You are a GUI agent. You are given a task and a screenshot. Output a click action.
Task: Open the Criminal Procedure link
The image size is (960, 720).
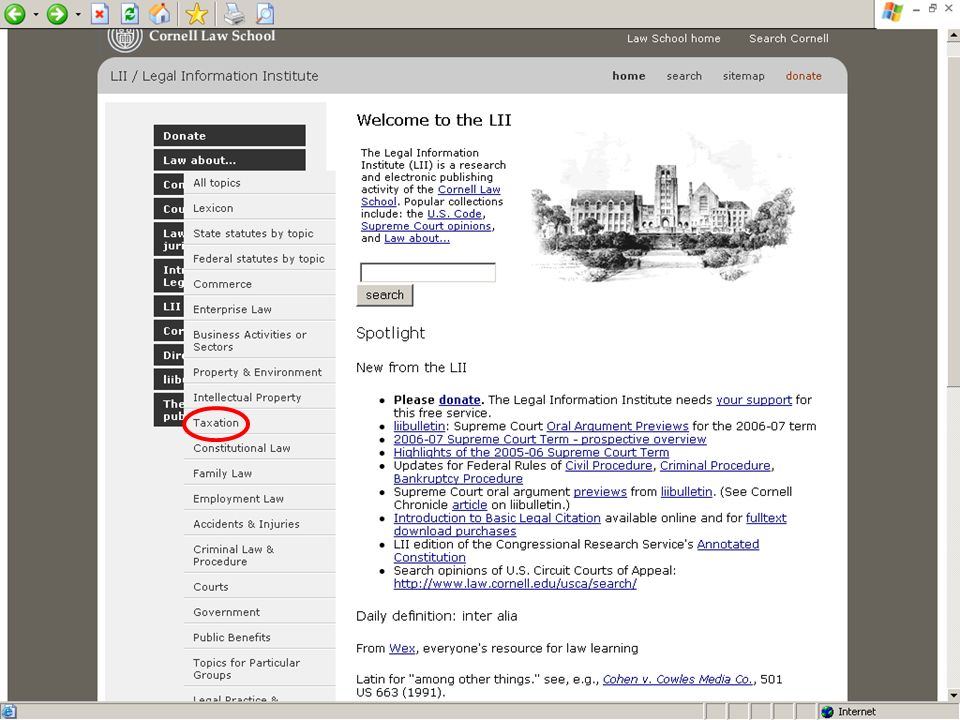[715, 466]
